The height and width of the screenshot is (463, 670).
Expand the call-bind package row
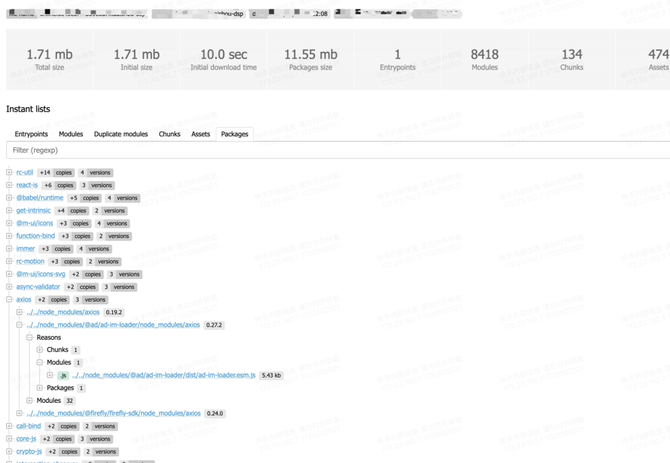9,426
